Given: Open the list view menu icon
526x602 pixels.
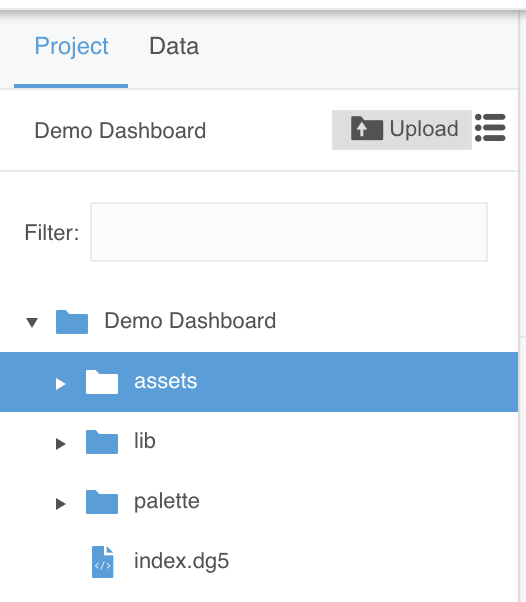Looking at the screenshot, I should point(490,128).
